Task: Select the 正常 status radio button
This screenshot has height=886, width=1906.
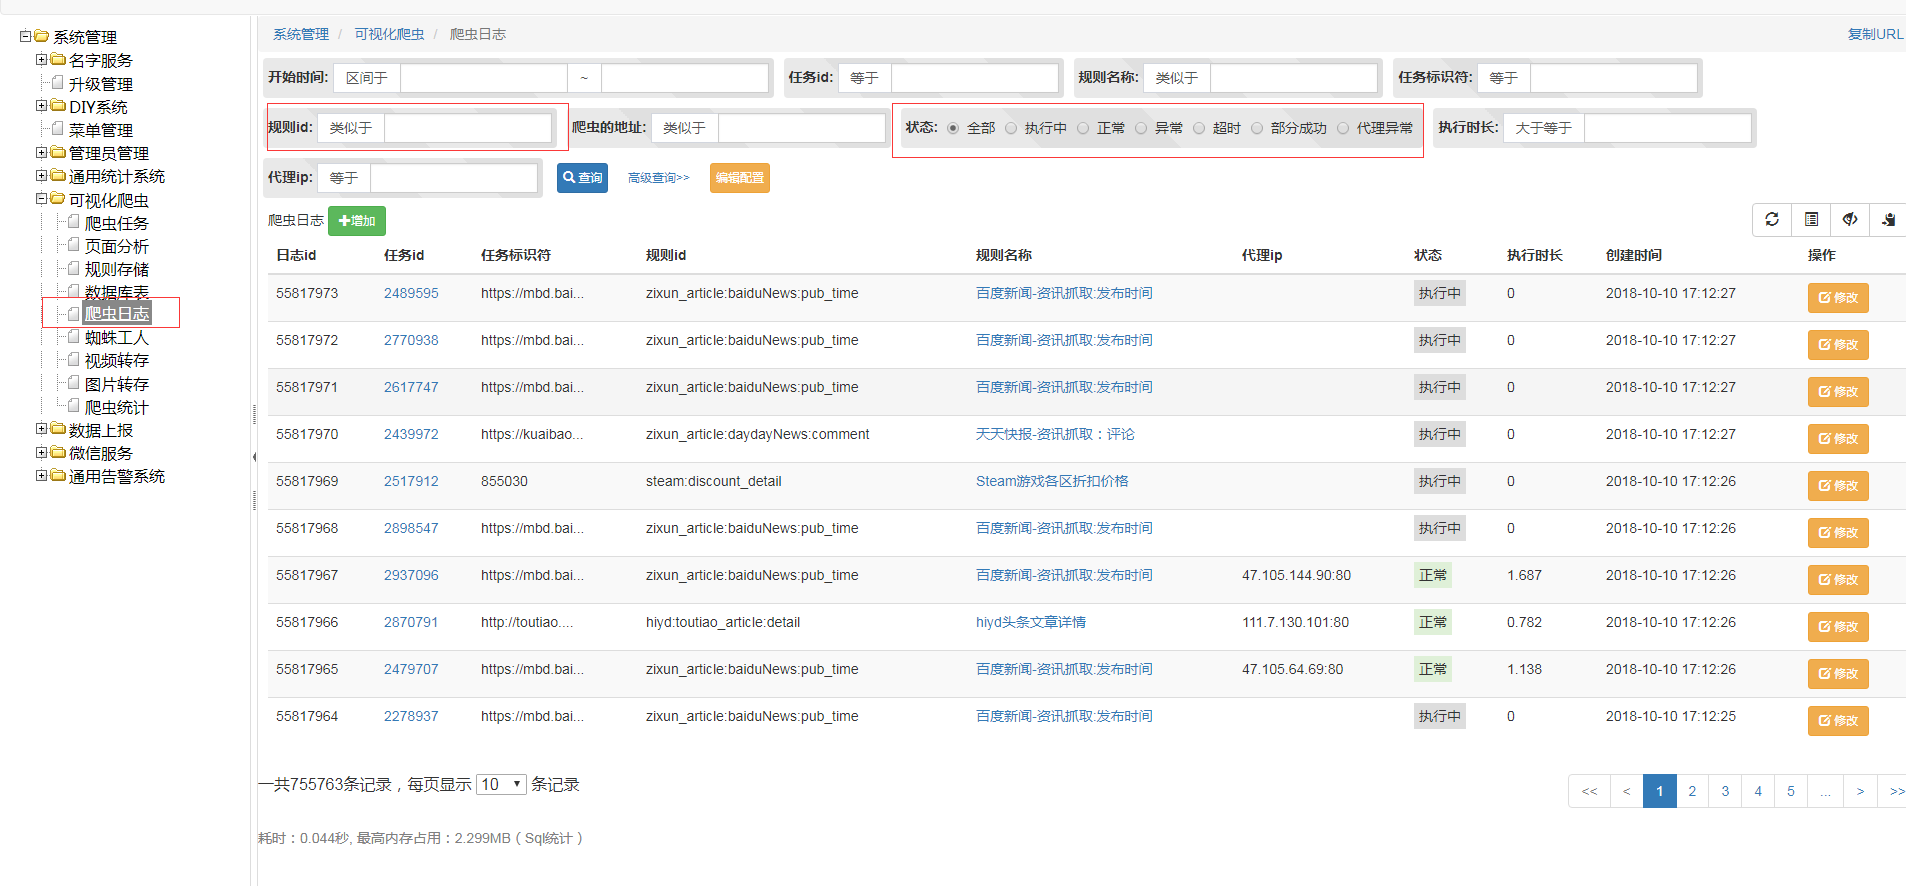Action: coord(1083,128)
